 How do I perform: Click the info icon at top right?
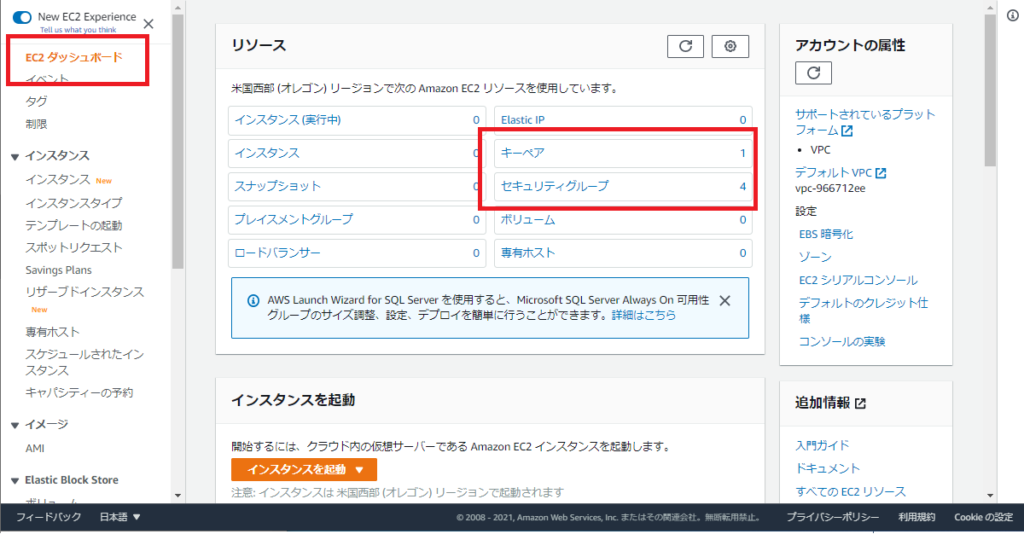click(1012, 16)
